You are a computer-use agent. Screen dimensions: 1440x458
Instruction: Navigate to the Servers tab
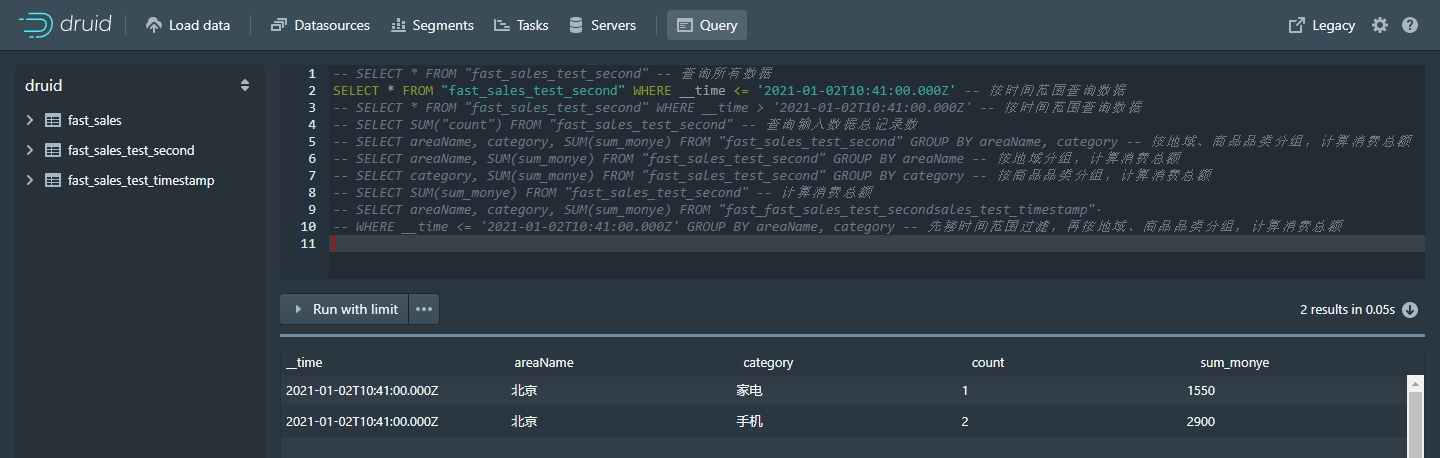[x=602, y=25]
